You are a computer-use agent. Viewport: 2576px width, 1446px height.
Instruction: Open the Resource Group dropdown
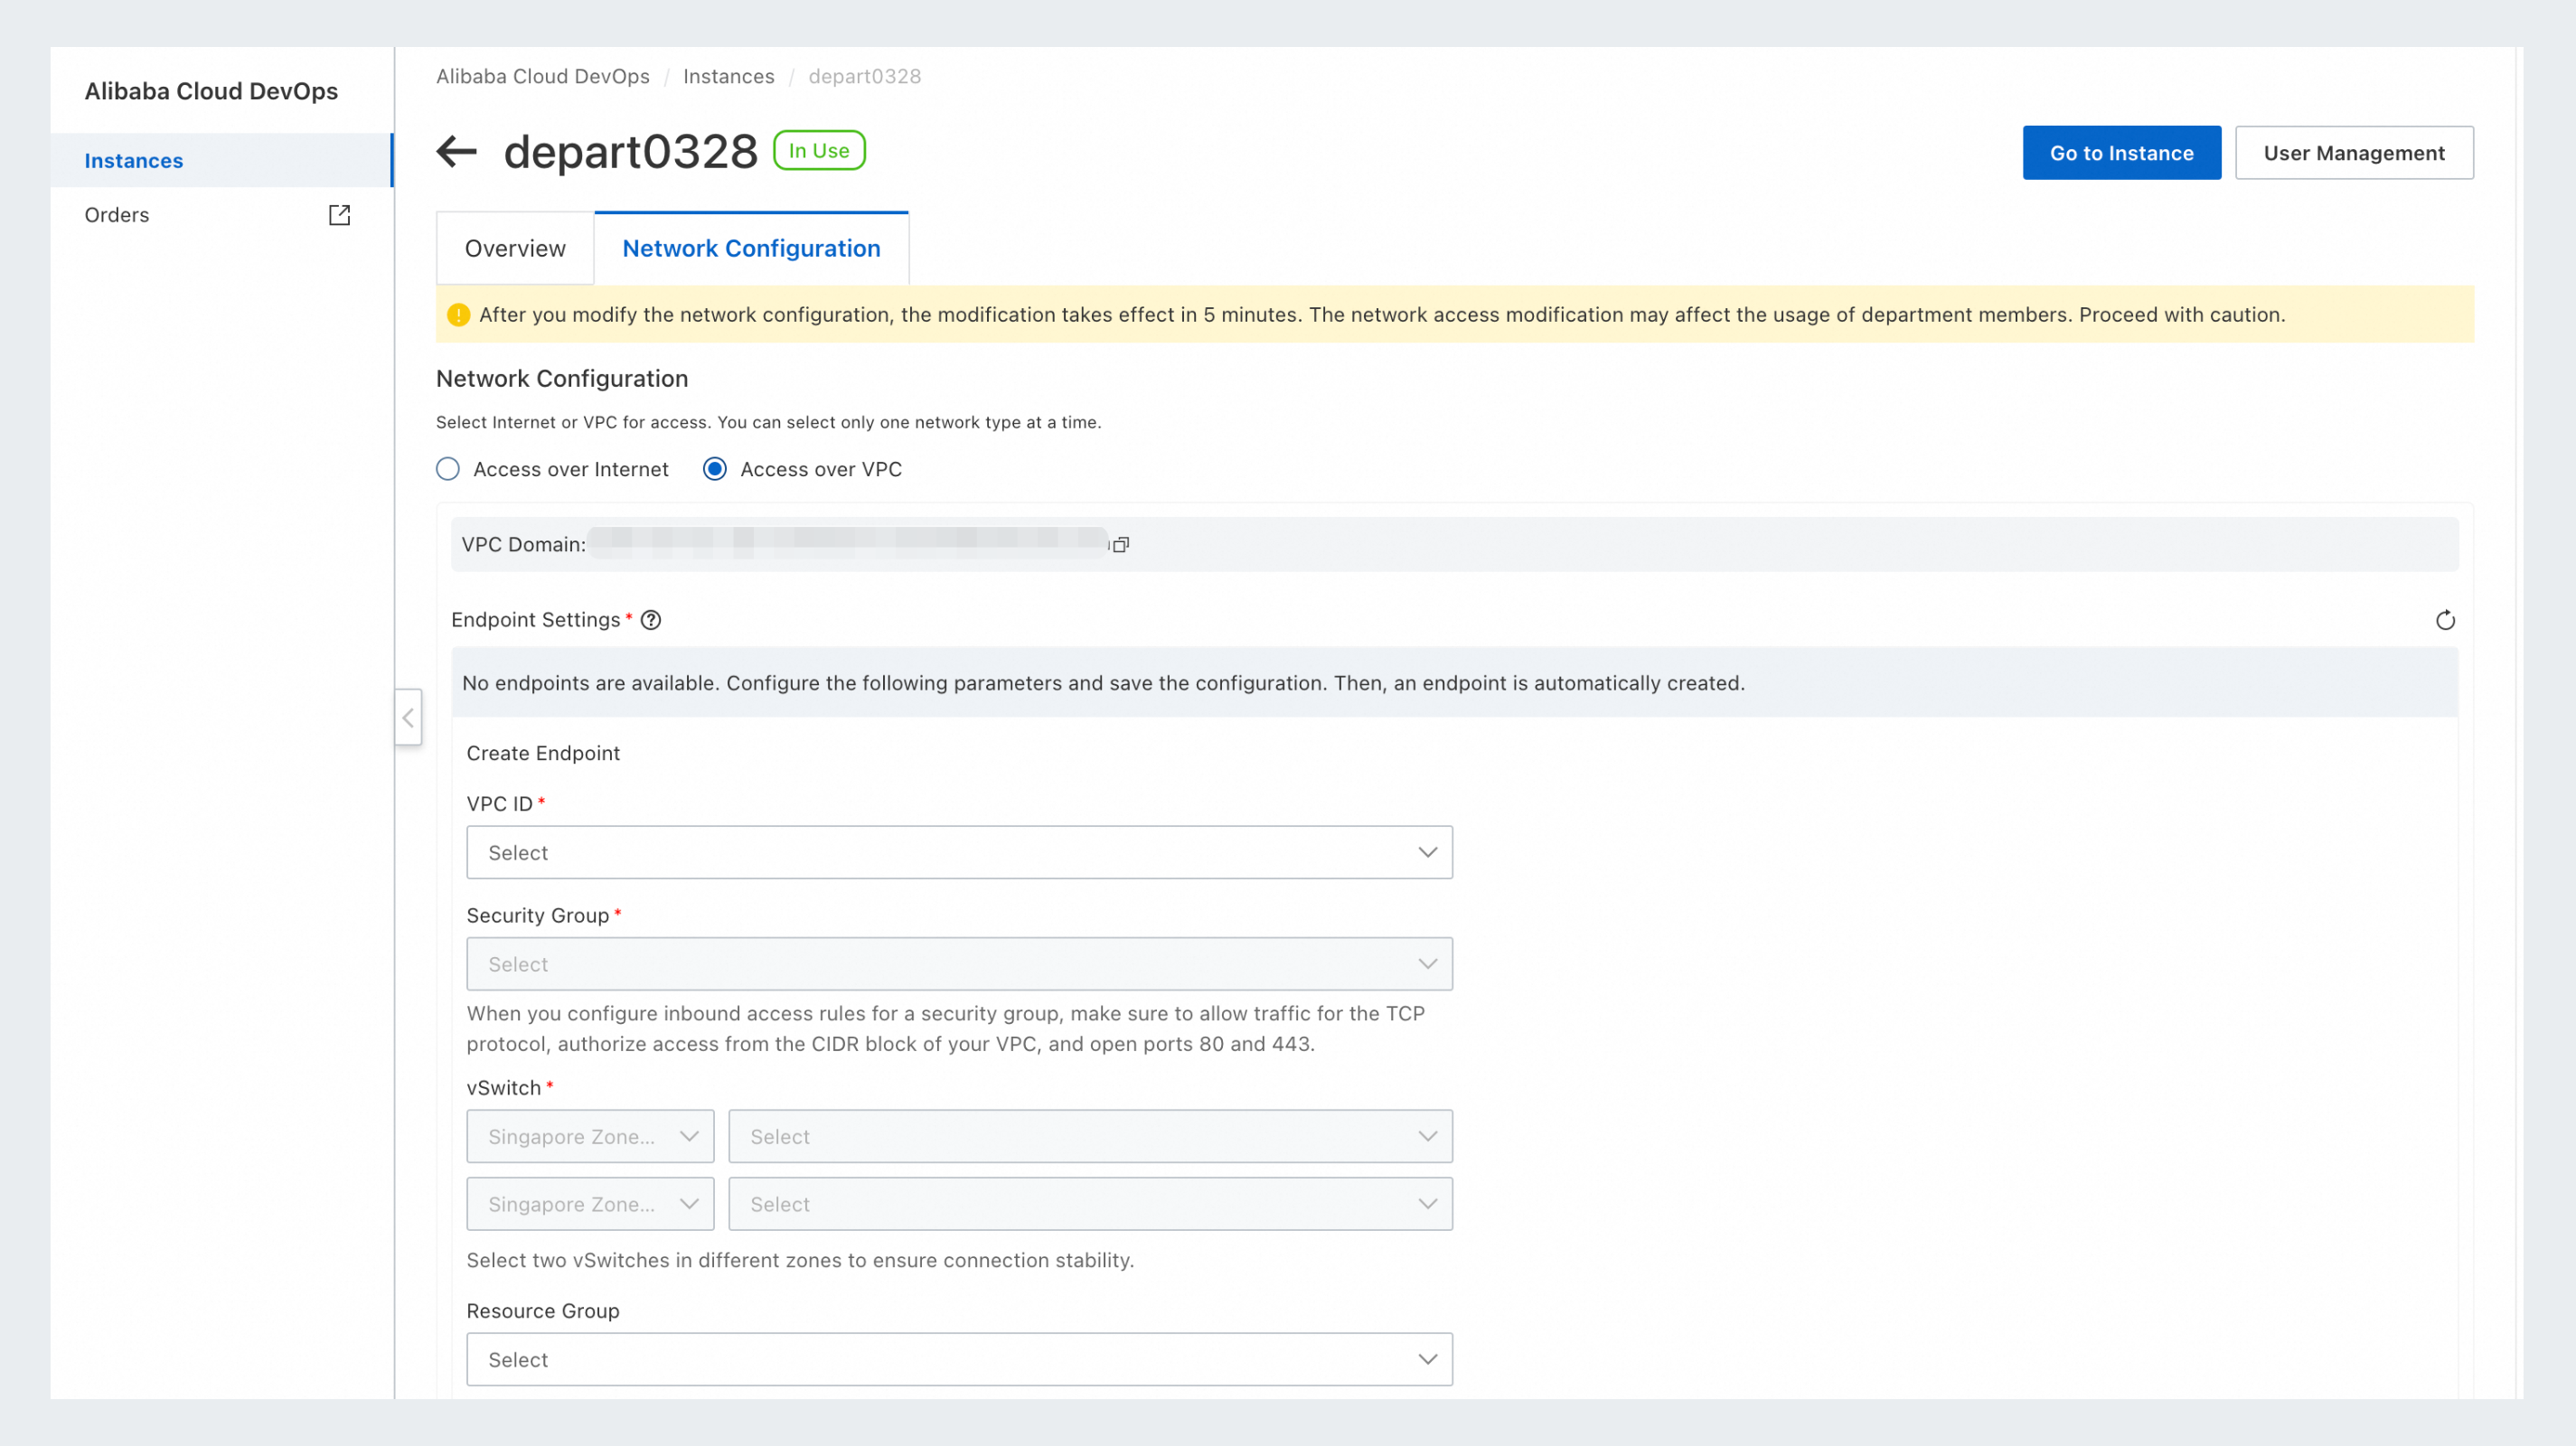pyautogui.click(x=959, y=1360)
